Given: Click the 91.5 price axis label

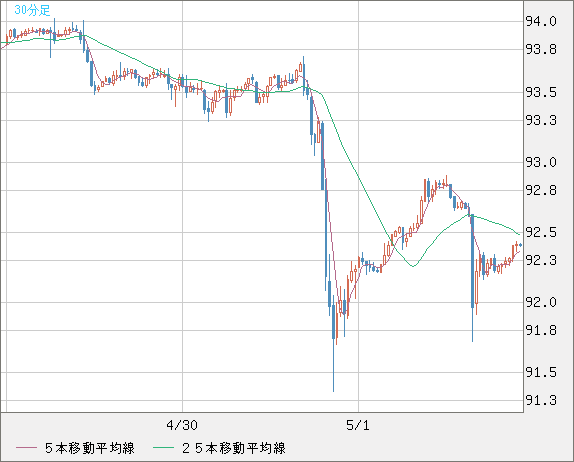Looking at the screenshot, I should [x=541, y=373].
